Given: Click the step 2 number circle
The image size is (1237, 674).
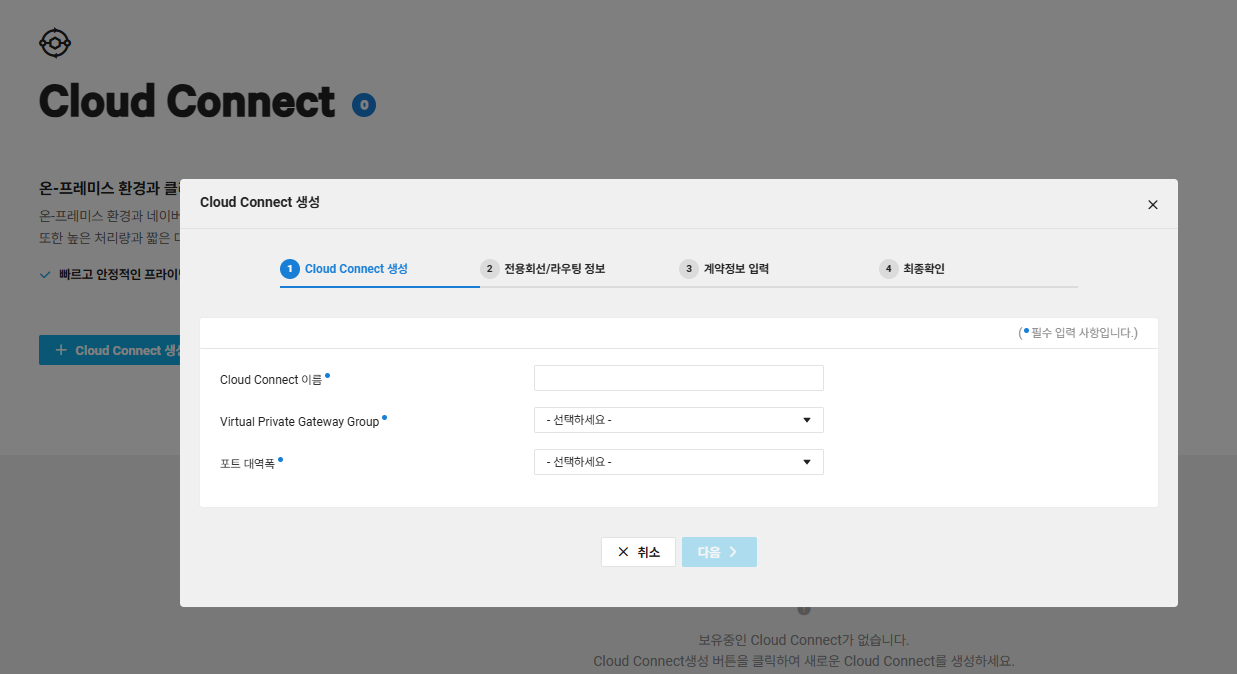Looking at the screenshot, I should tap(489, 269).
